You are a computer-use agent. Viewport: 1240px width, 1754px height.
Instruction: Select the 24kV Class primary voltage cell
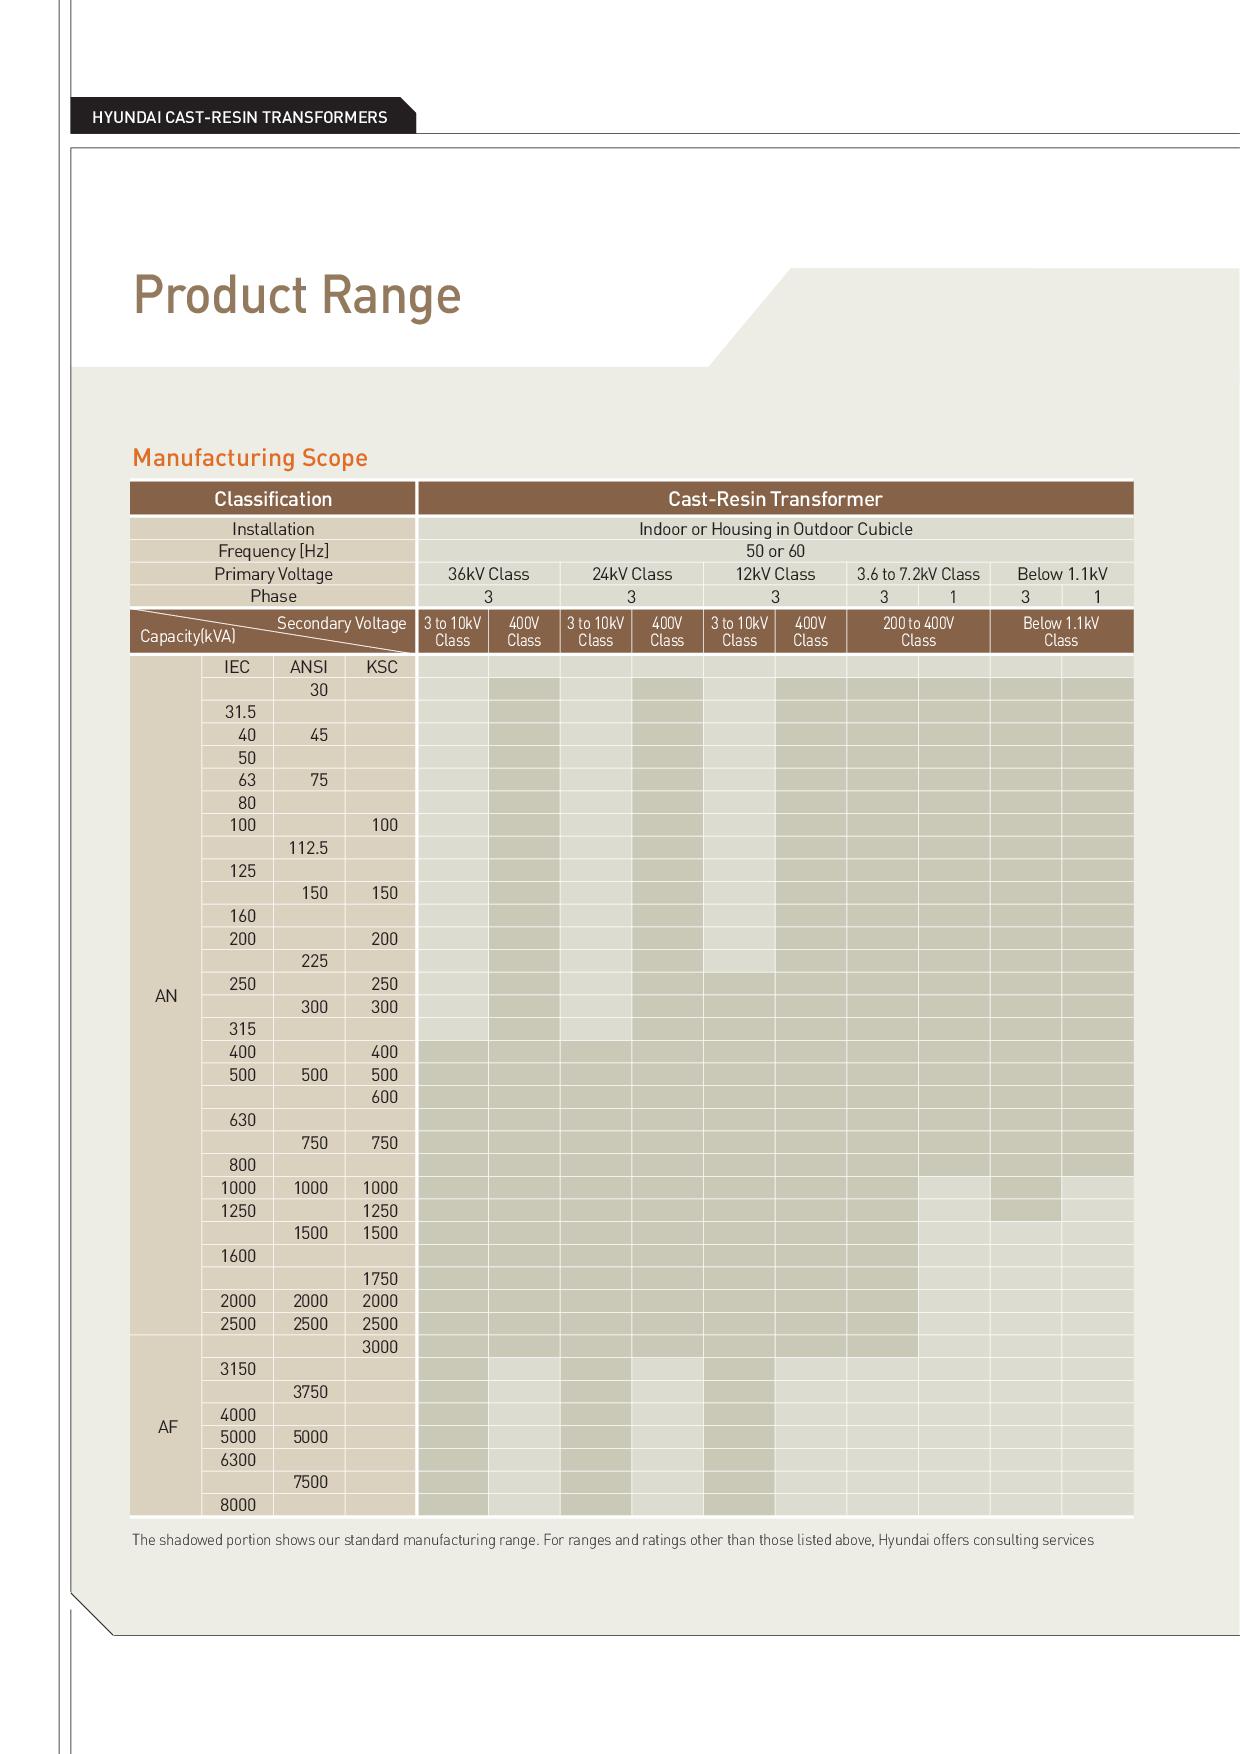632,574
